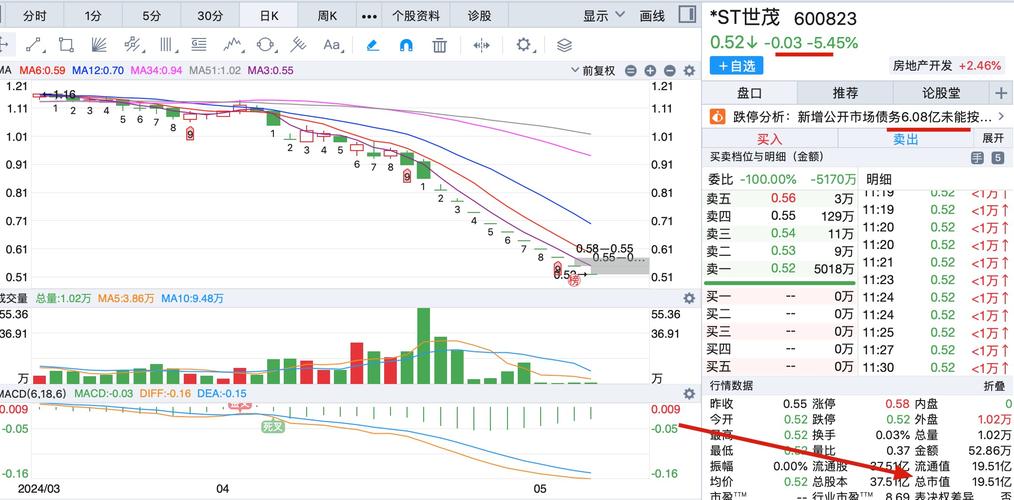Select the pitchfork drawing tool

(x=298, y=45)
